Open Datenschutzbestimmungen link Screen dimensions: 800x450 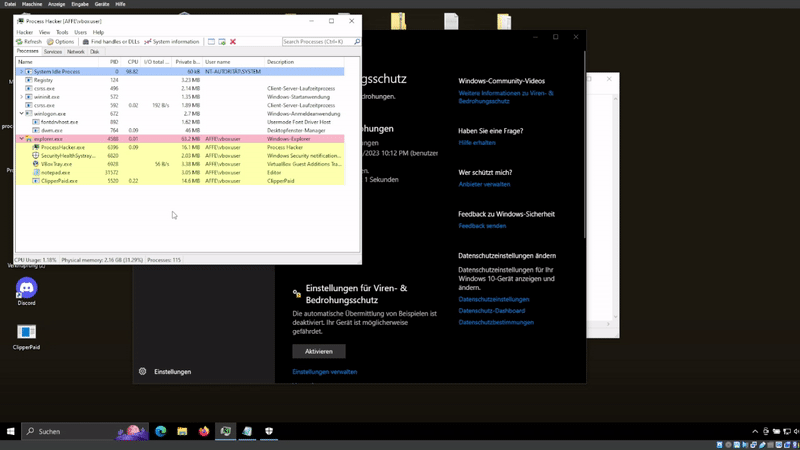(x=496, y=322)
